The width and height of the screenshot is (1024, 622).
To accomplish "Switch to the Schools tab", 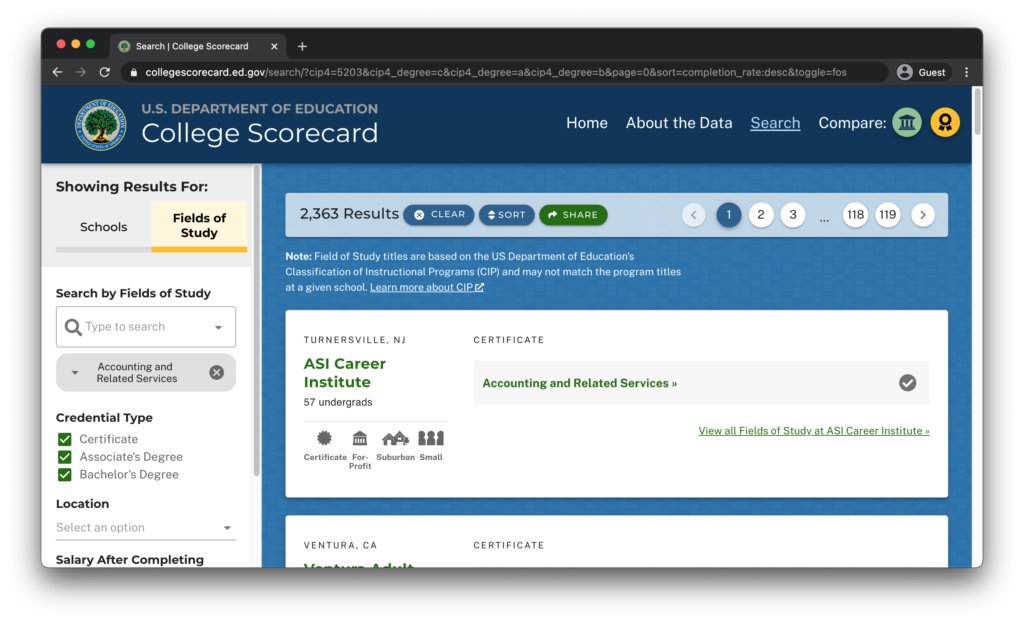I will 104,227.
